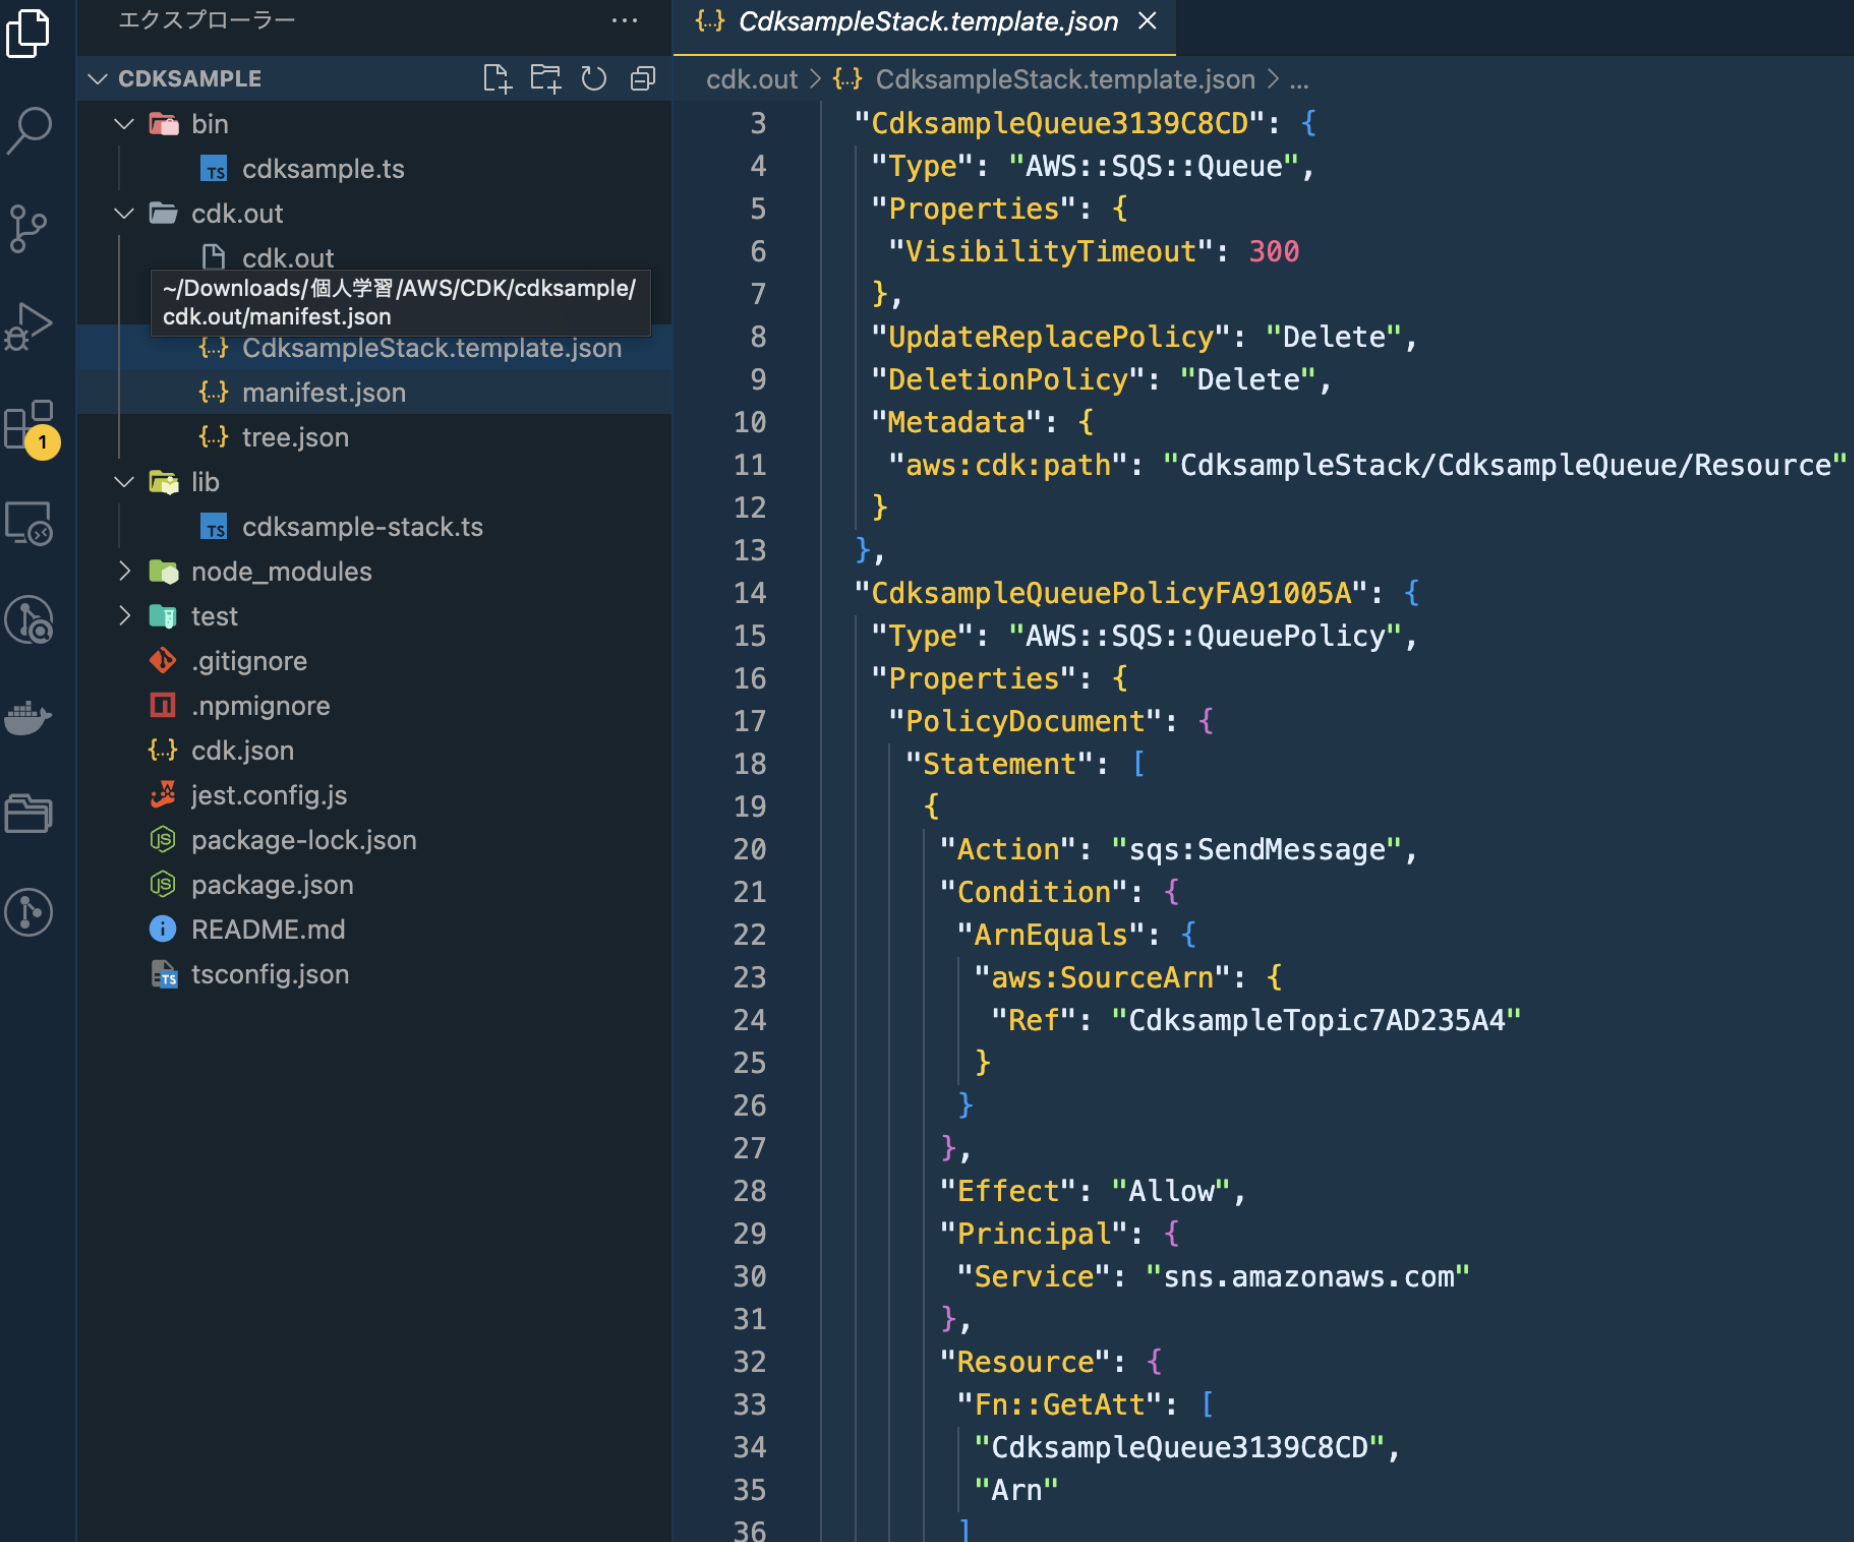The image size is (1854, 1542).
Task: Open the Remote Explorer view
Action: click(30, 523)
